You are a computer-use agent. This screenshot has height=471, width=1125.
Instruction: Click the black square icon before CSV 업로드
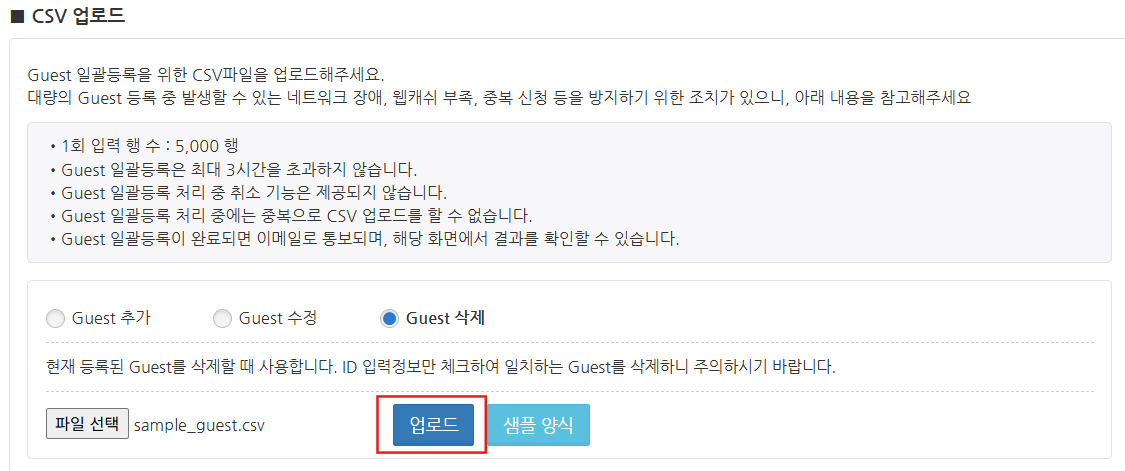tap(16, 16)
